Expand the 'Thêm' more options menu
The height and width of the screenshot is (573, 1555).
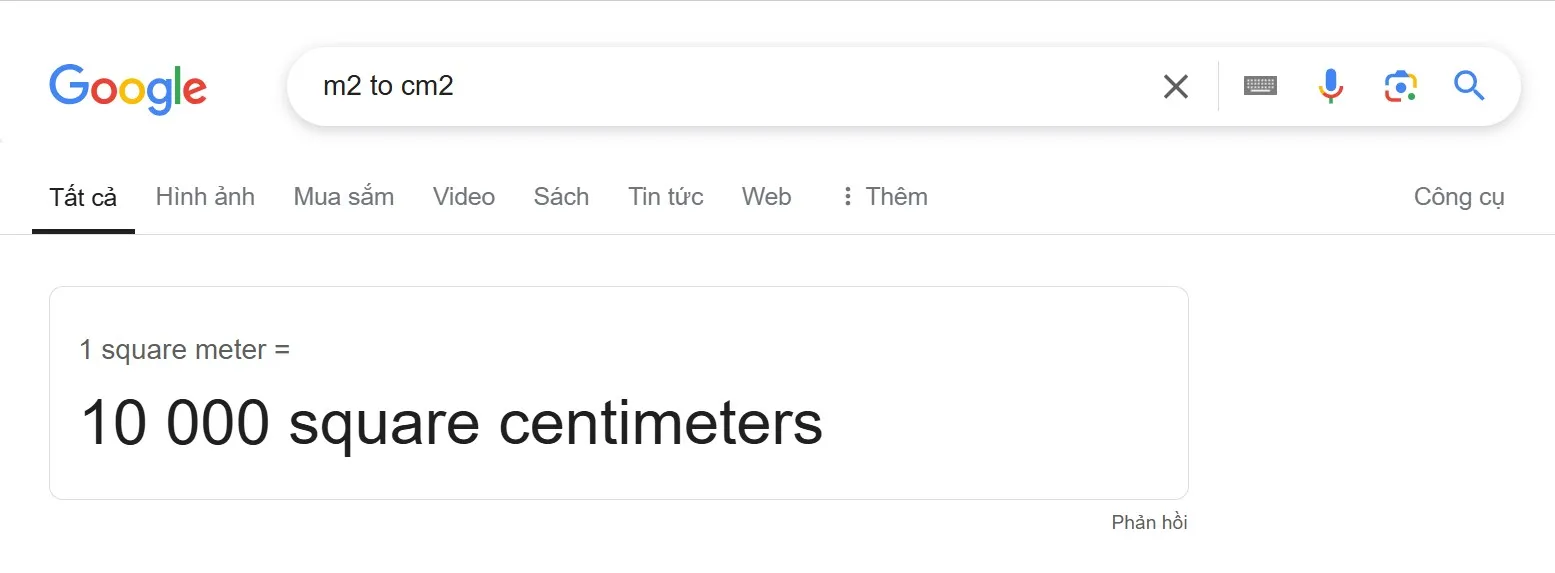884,197
